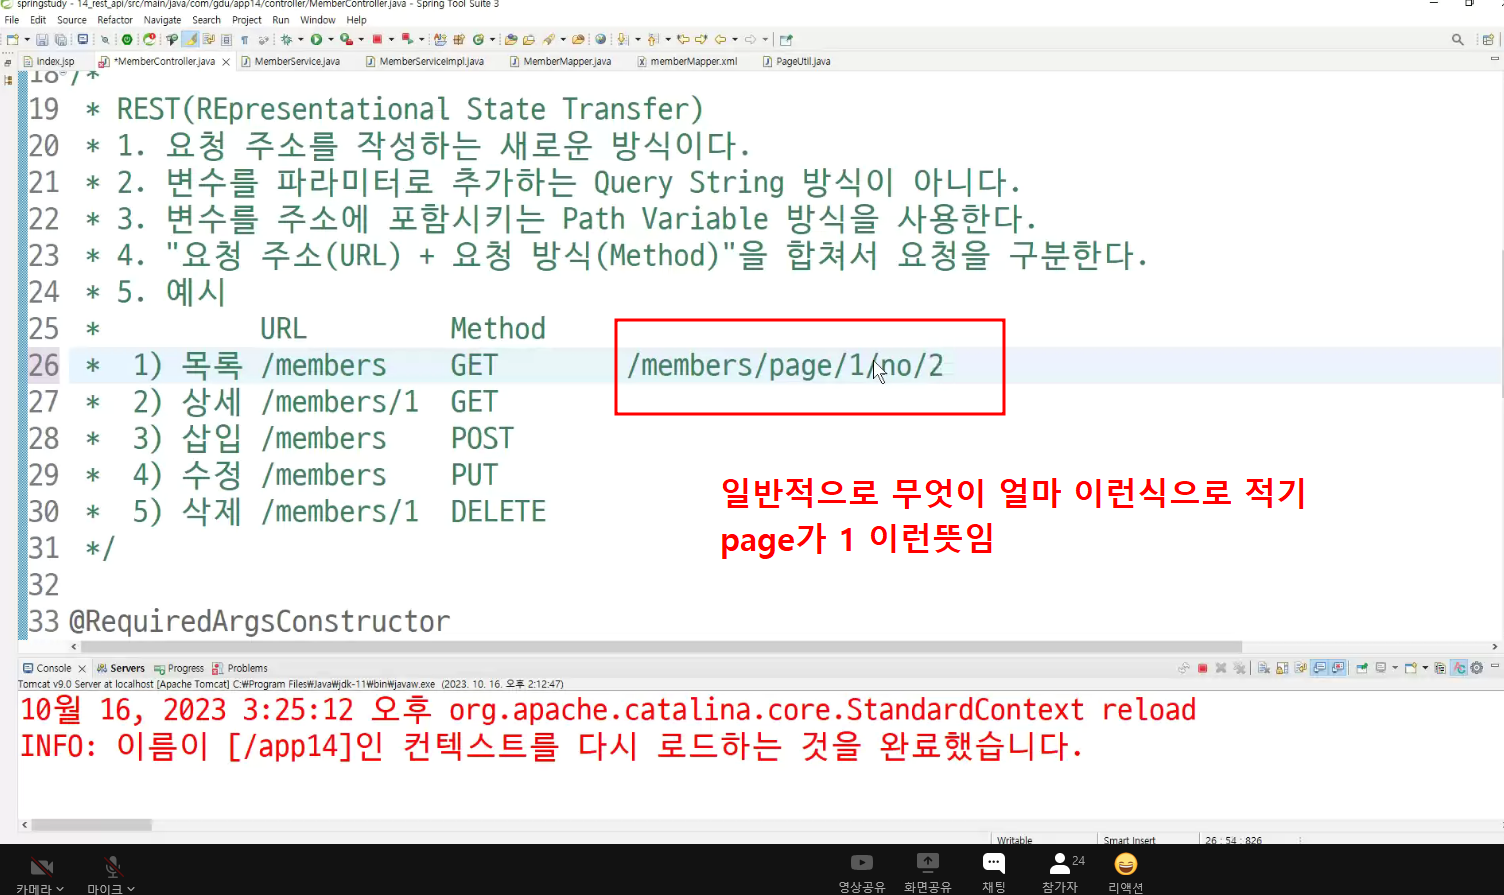Viewport: 1504px width, 895px height.
Task: Open the Window menu
Action: [318, 20]
